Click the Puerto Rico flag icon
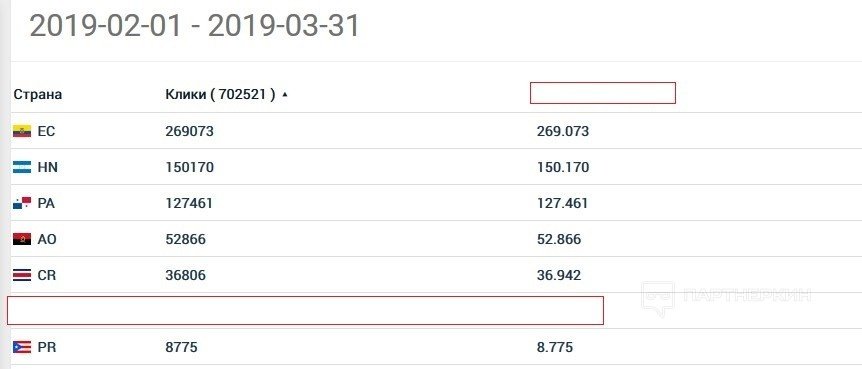This screenshot has width=862, height=369. pyautogui.click(x=22, y=348)
